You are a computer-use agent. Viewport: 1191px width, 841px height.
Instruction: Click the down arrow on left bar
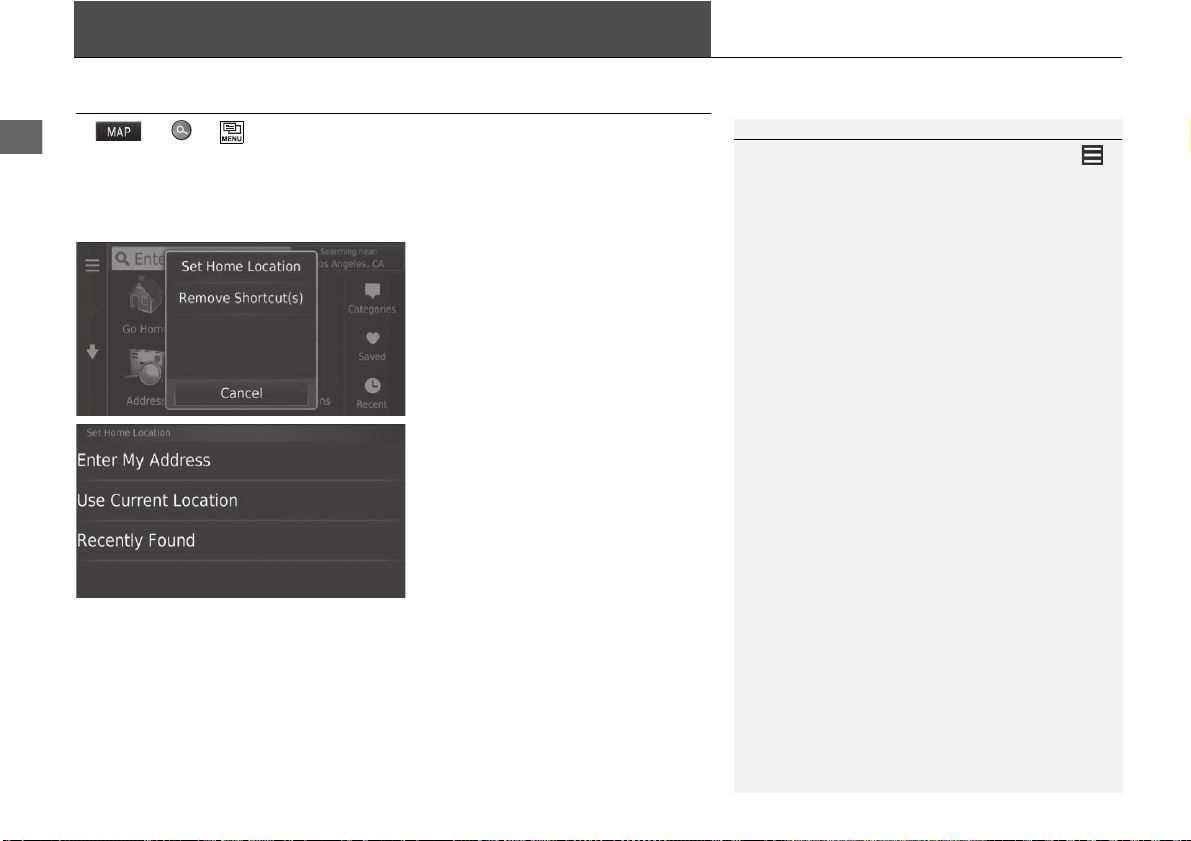click(92, 352)
